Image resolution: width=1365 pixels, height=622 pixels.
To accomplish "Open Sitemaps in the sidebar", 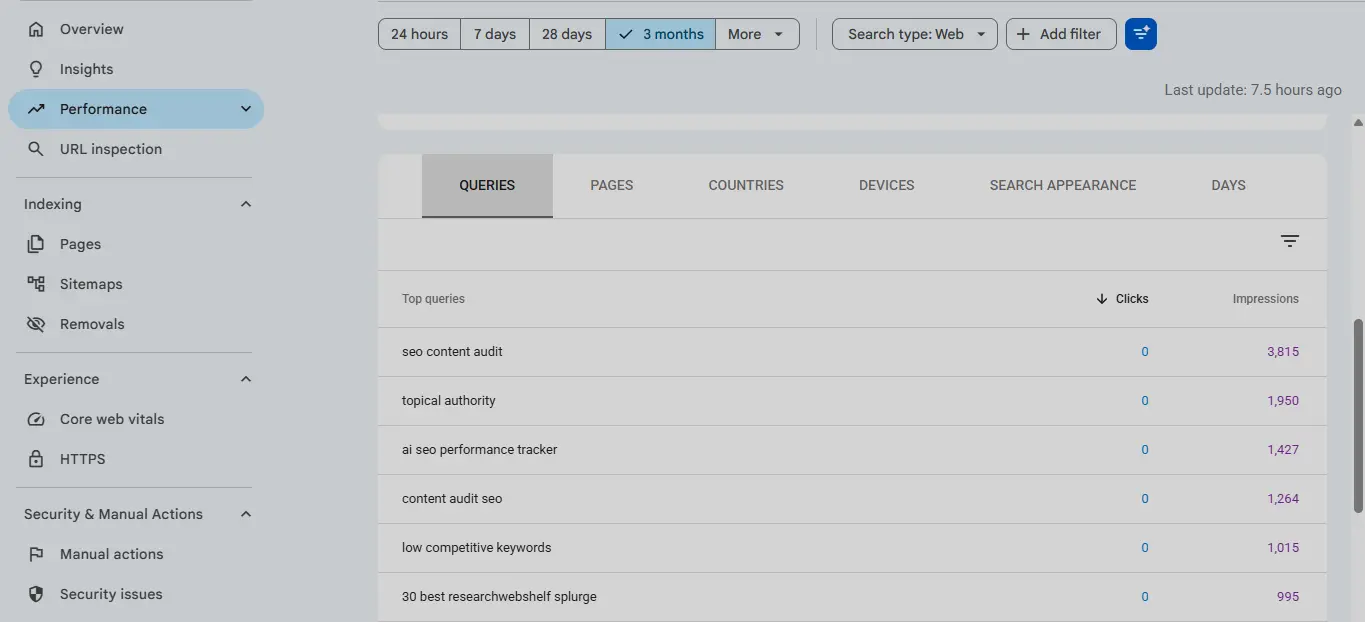I will pyautogui.click(x=136, y=284).
